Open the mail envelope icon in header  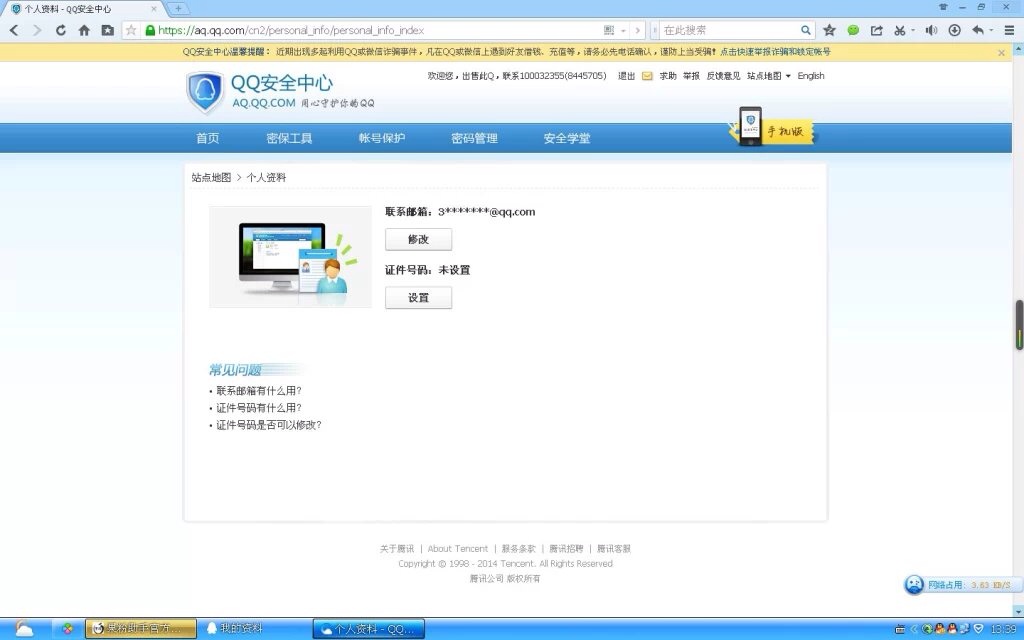point(647,76)
